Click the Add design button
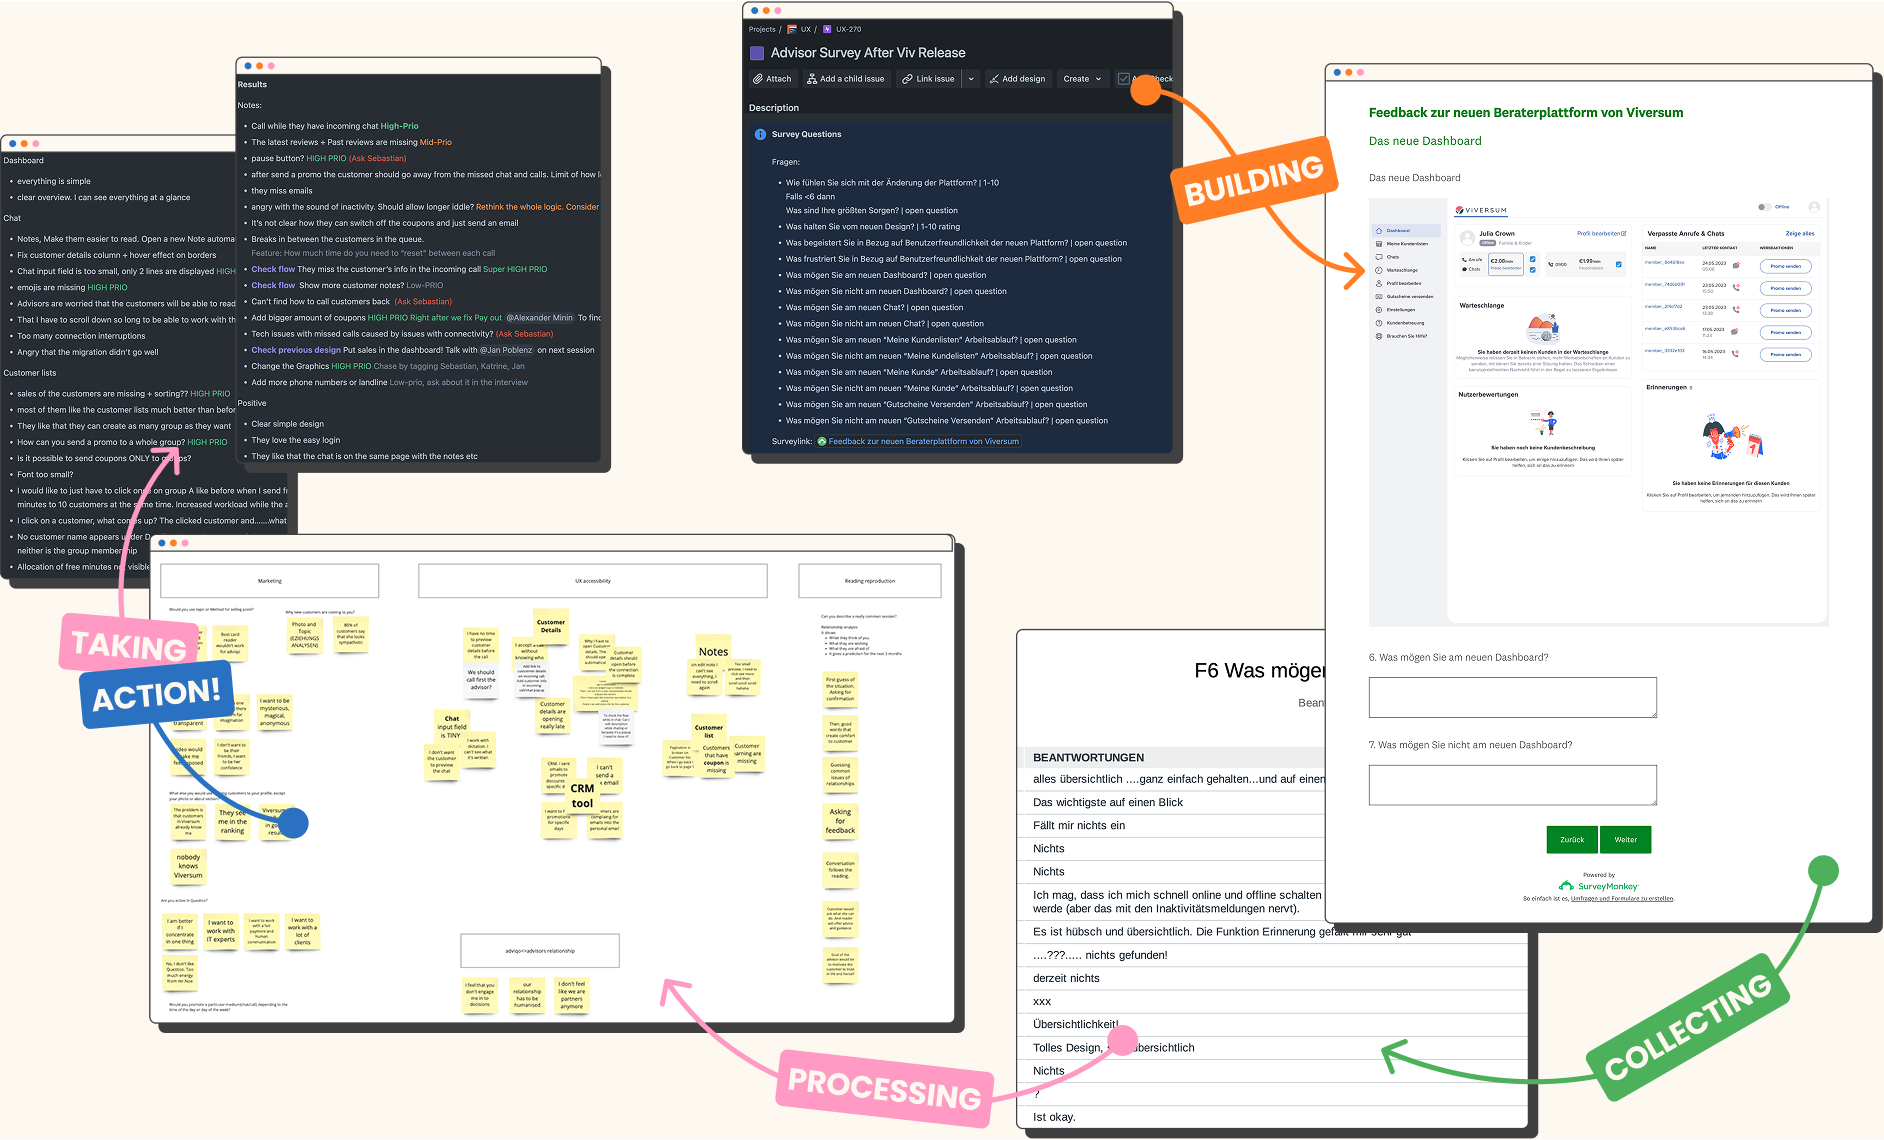The image size is (1884, 1140). point(1017,78)
